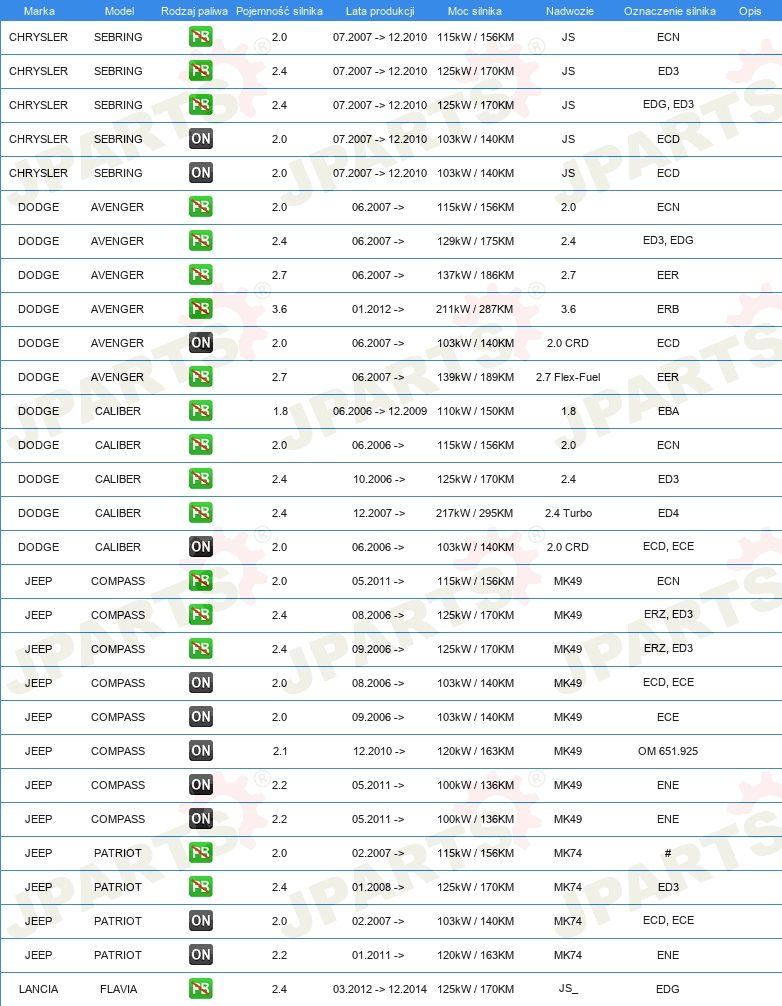782x1006 pixels.
Task: Click production date 12.2010 ->
Action: coord(379,751)
